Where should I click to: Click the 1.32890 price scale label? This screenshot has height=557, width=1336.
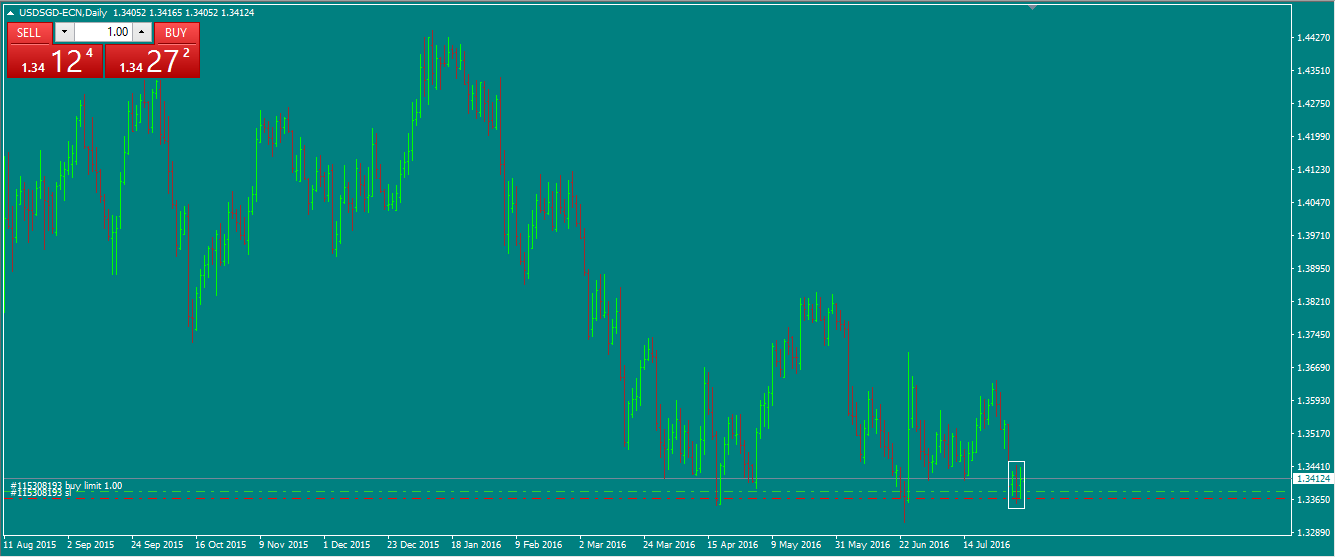pyautogui.click(x=1313, y=533)
